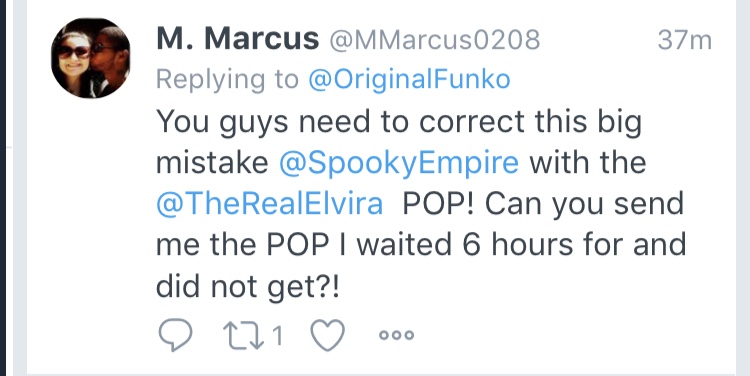Click the gray Replying to label
The image size is (750, 376).
click(228, 80)
